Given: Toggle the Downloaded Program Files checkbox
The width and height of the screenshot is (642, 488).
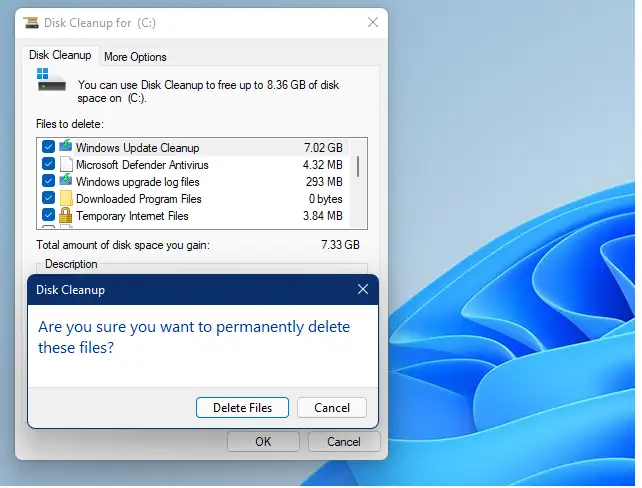Looking at the screenshot, I should click(x=48, y=198).
